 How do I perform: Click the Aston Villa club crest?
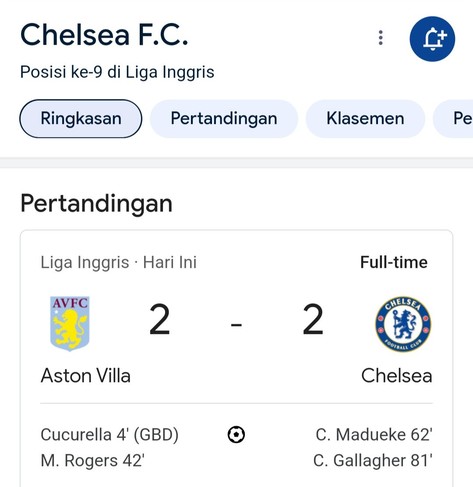tap(70, 323)
